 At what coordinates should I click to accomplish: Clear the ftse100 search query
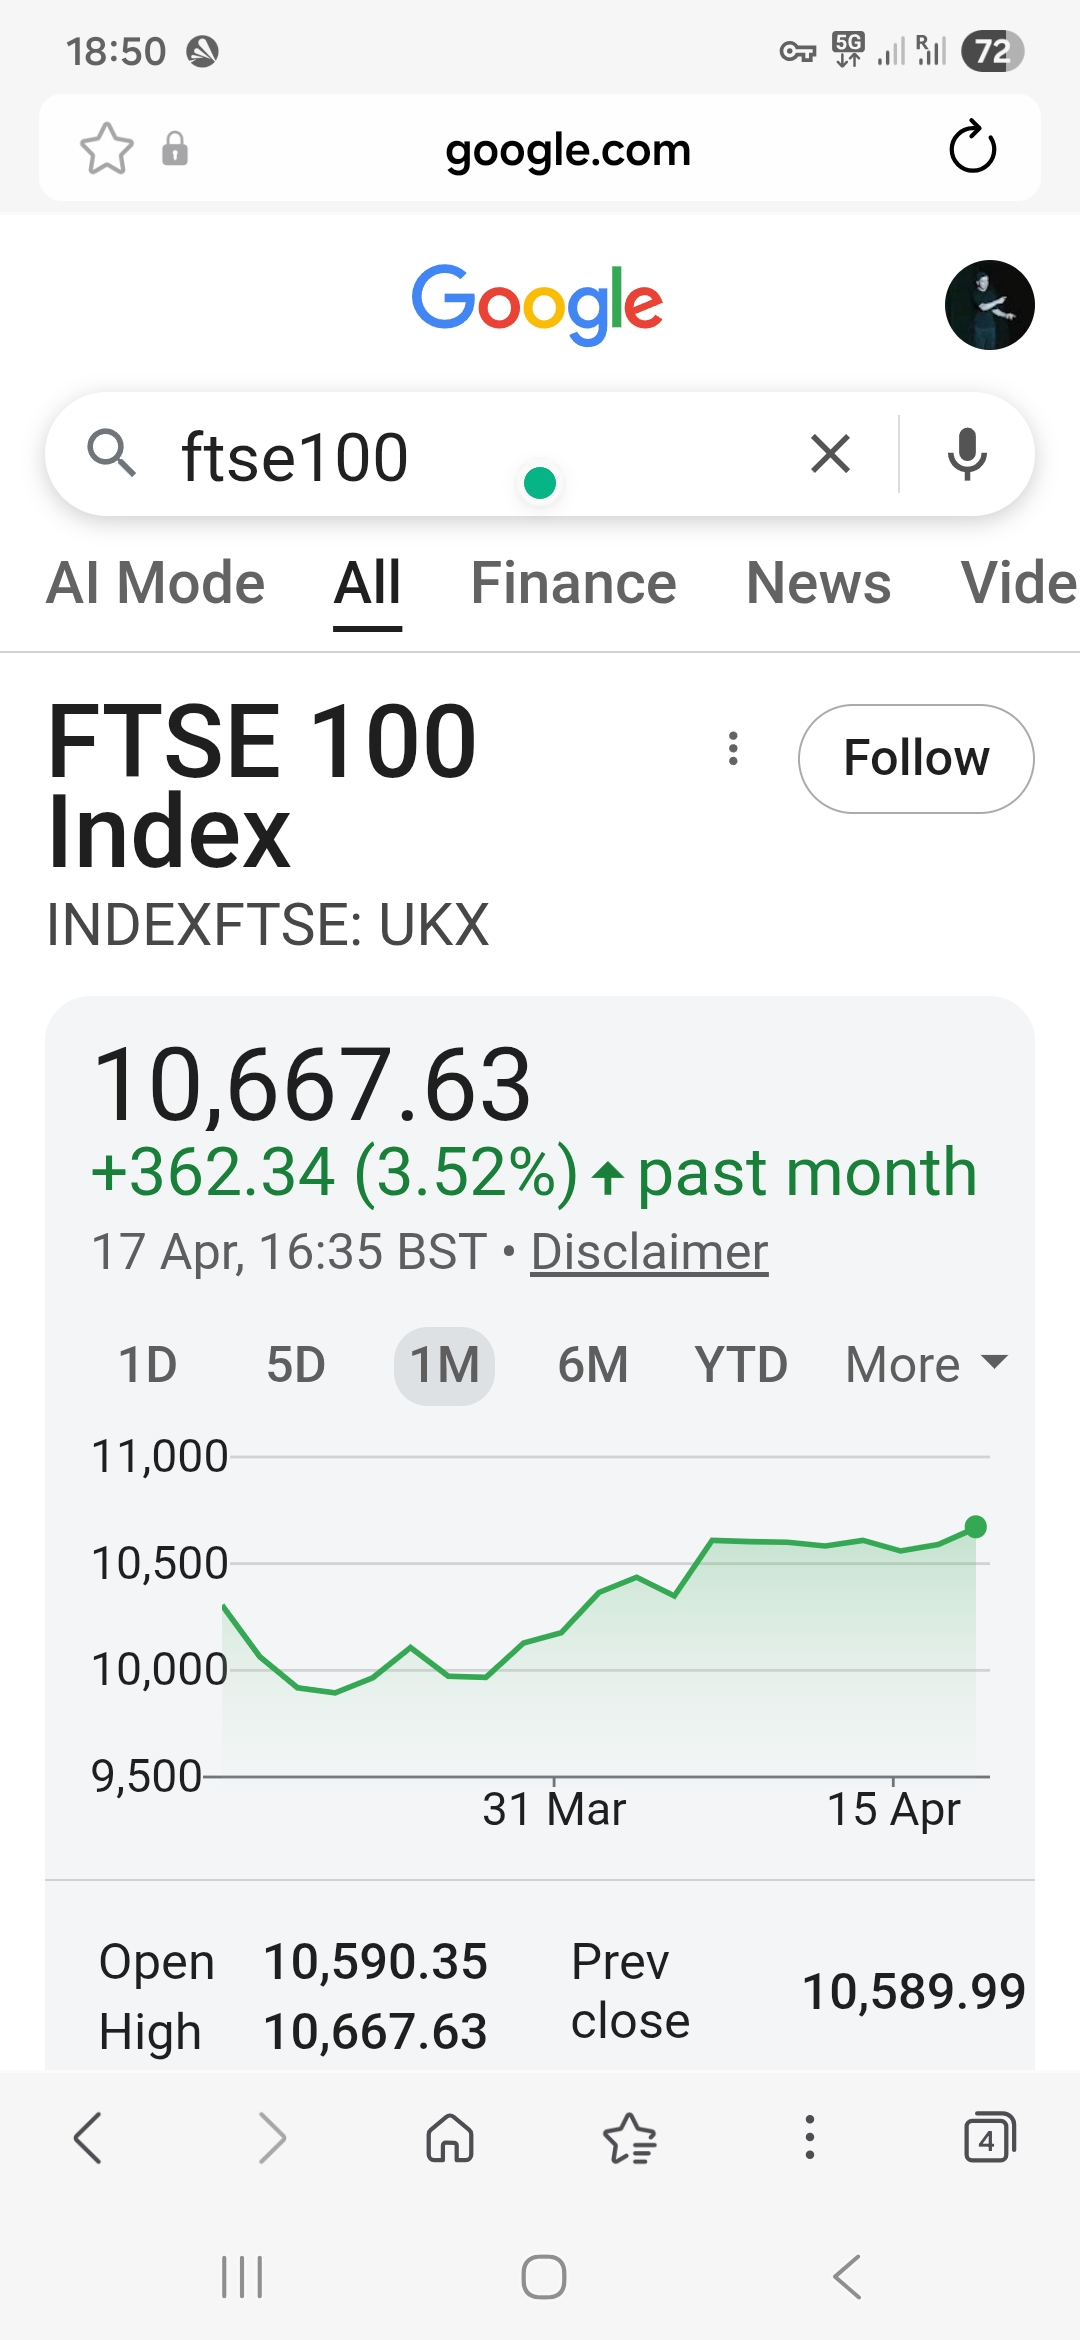830,454
